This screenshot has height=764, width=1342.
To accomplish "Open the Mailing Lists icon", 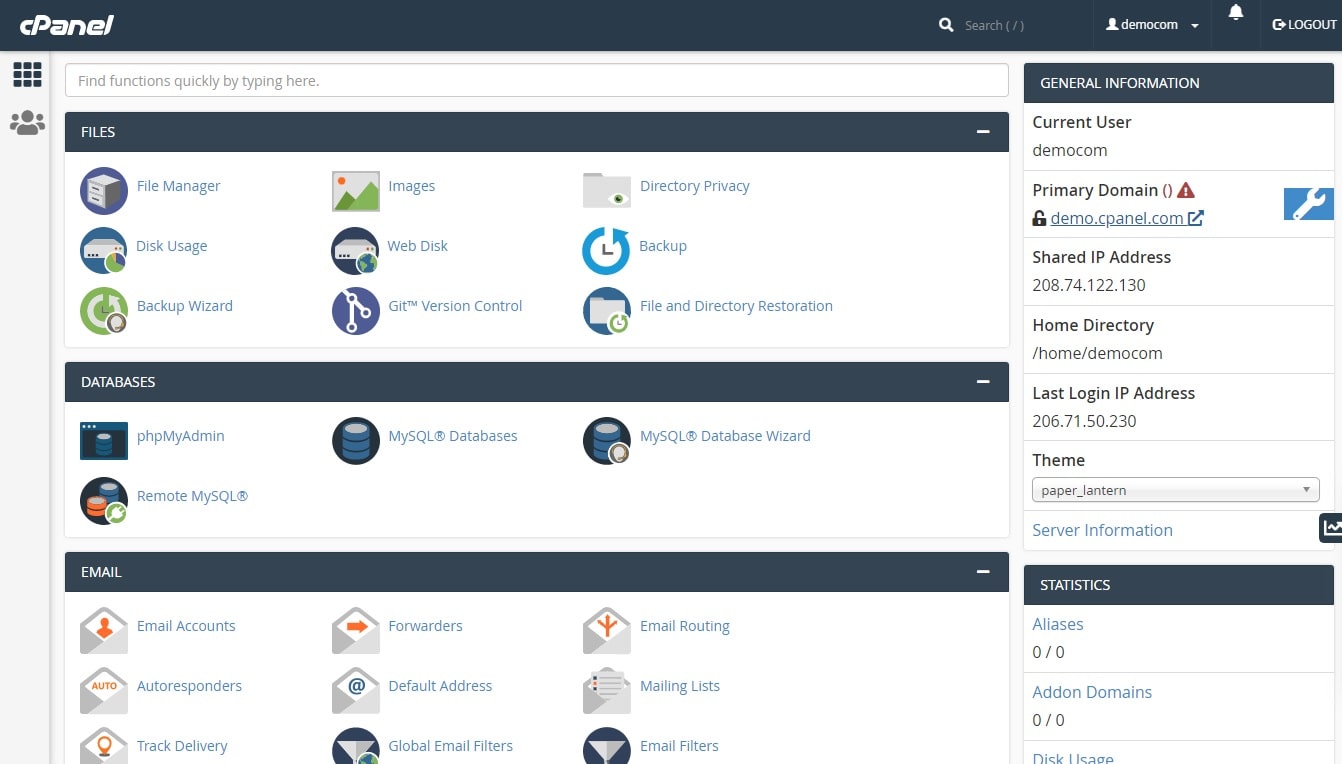I will pyautogui.click(x=607, y=691).
